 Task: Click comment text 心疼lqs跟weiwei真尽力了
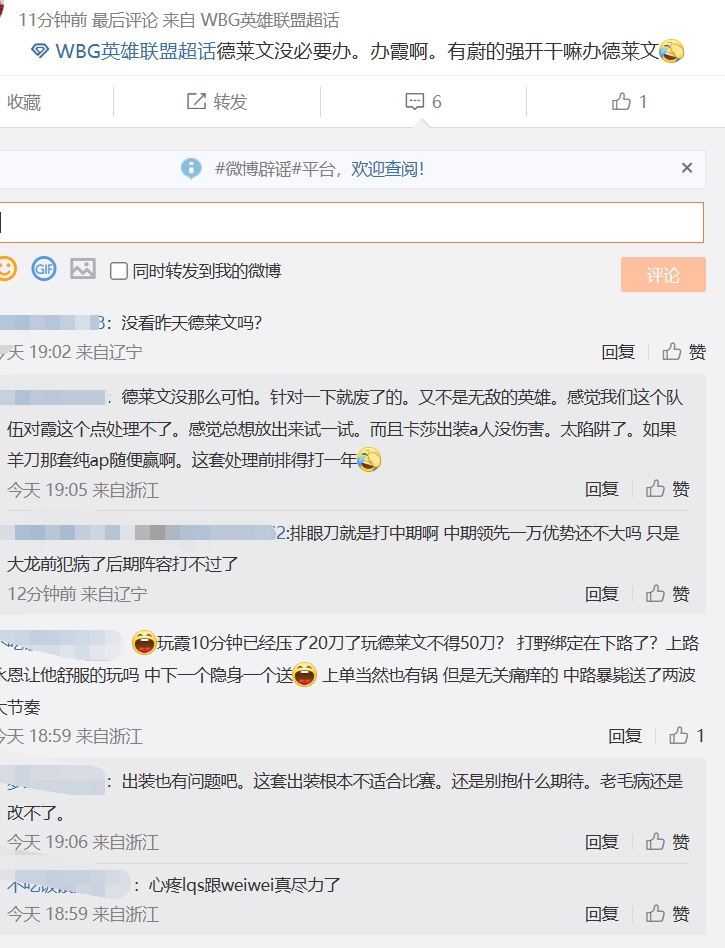tap(245, 885)
